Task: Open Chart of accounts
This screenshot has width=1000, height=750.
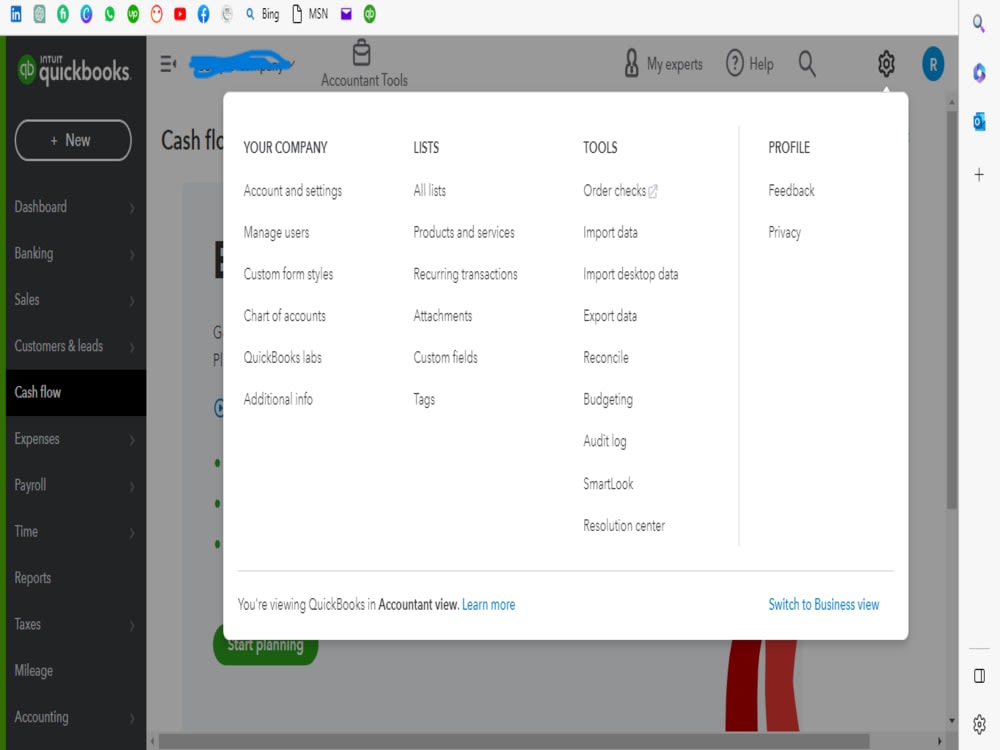Action: tap(284, 316)
